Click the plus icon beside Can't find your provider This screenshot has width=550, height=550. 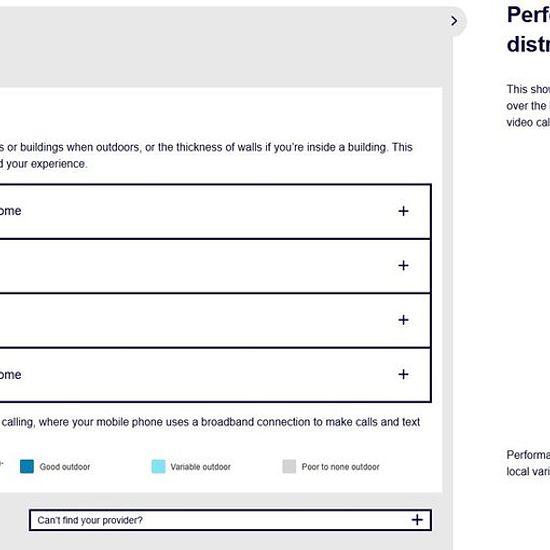(417, 520)
